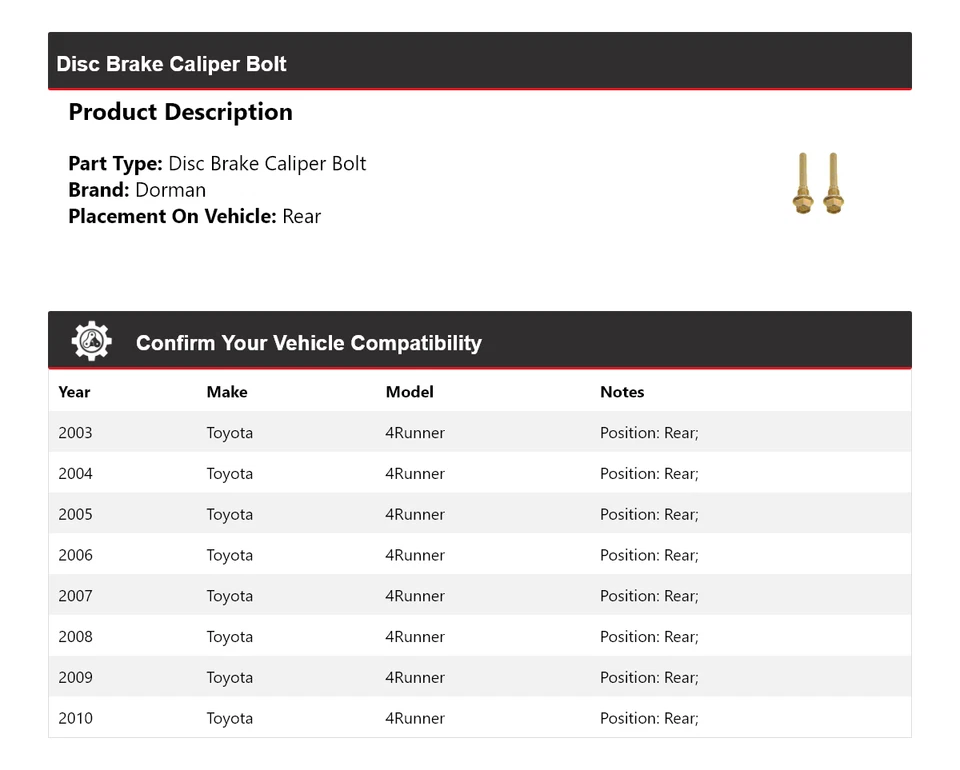Viewport: 960px width, 770px height.
Task: Select the 2003 year cell
Action: 75,433
